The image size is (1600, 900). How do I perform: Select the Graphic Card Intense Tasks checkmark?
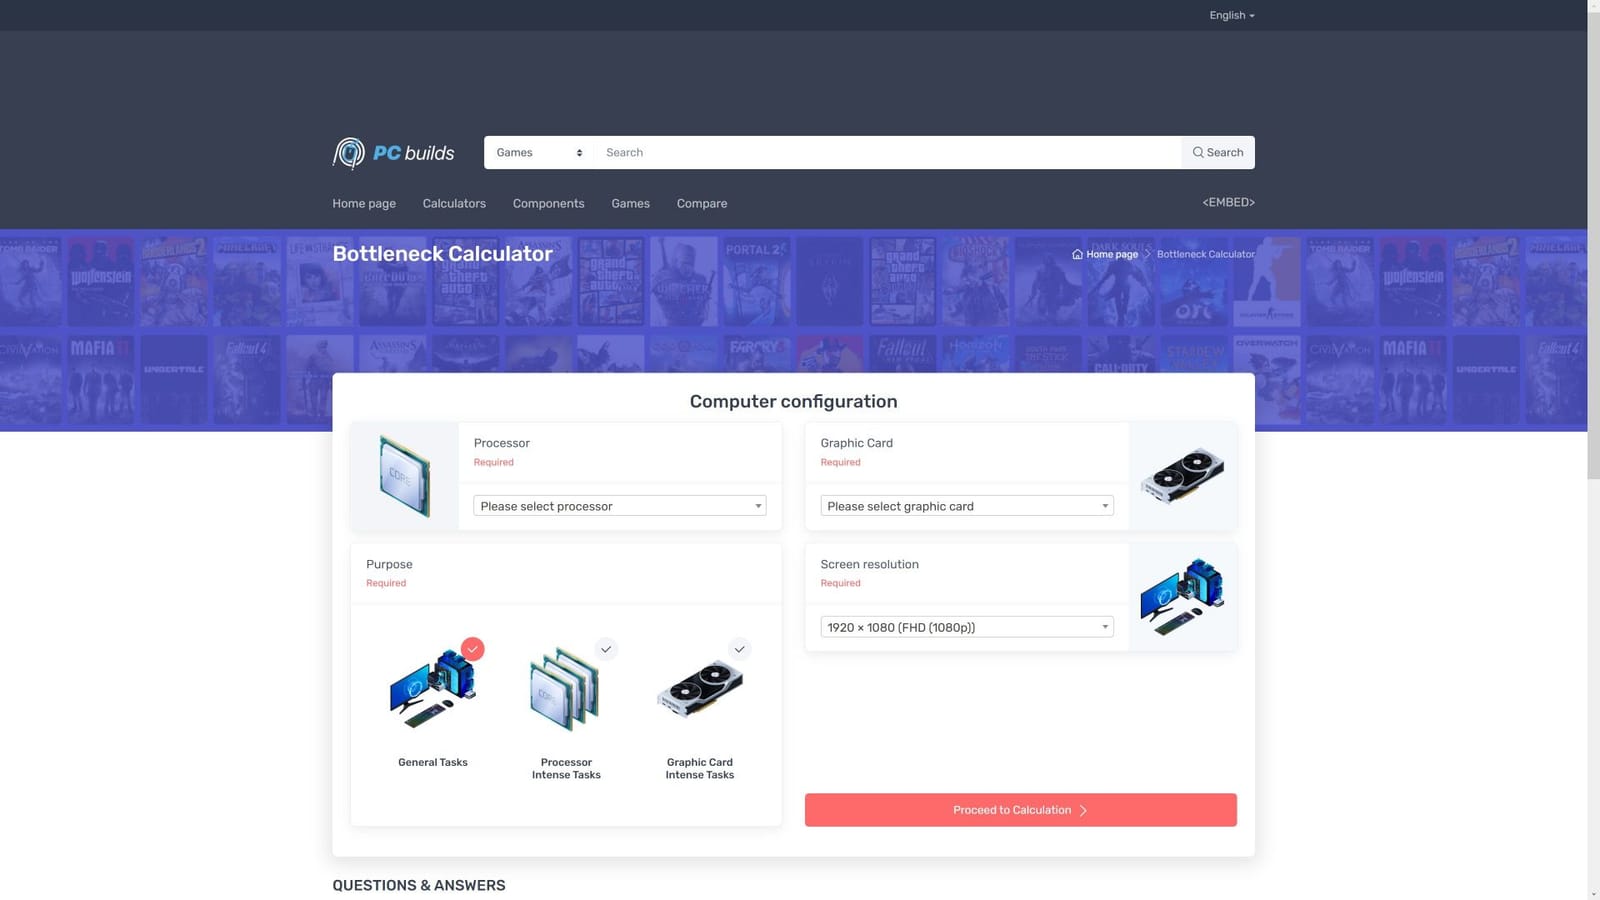pyautogui.click(x=739, y=649)
